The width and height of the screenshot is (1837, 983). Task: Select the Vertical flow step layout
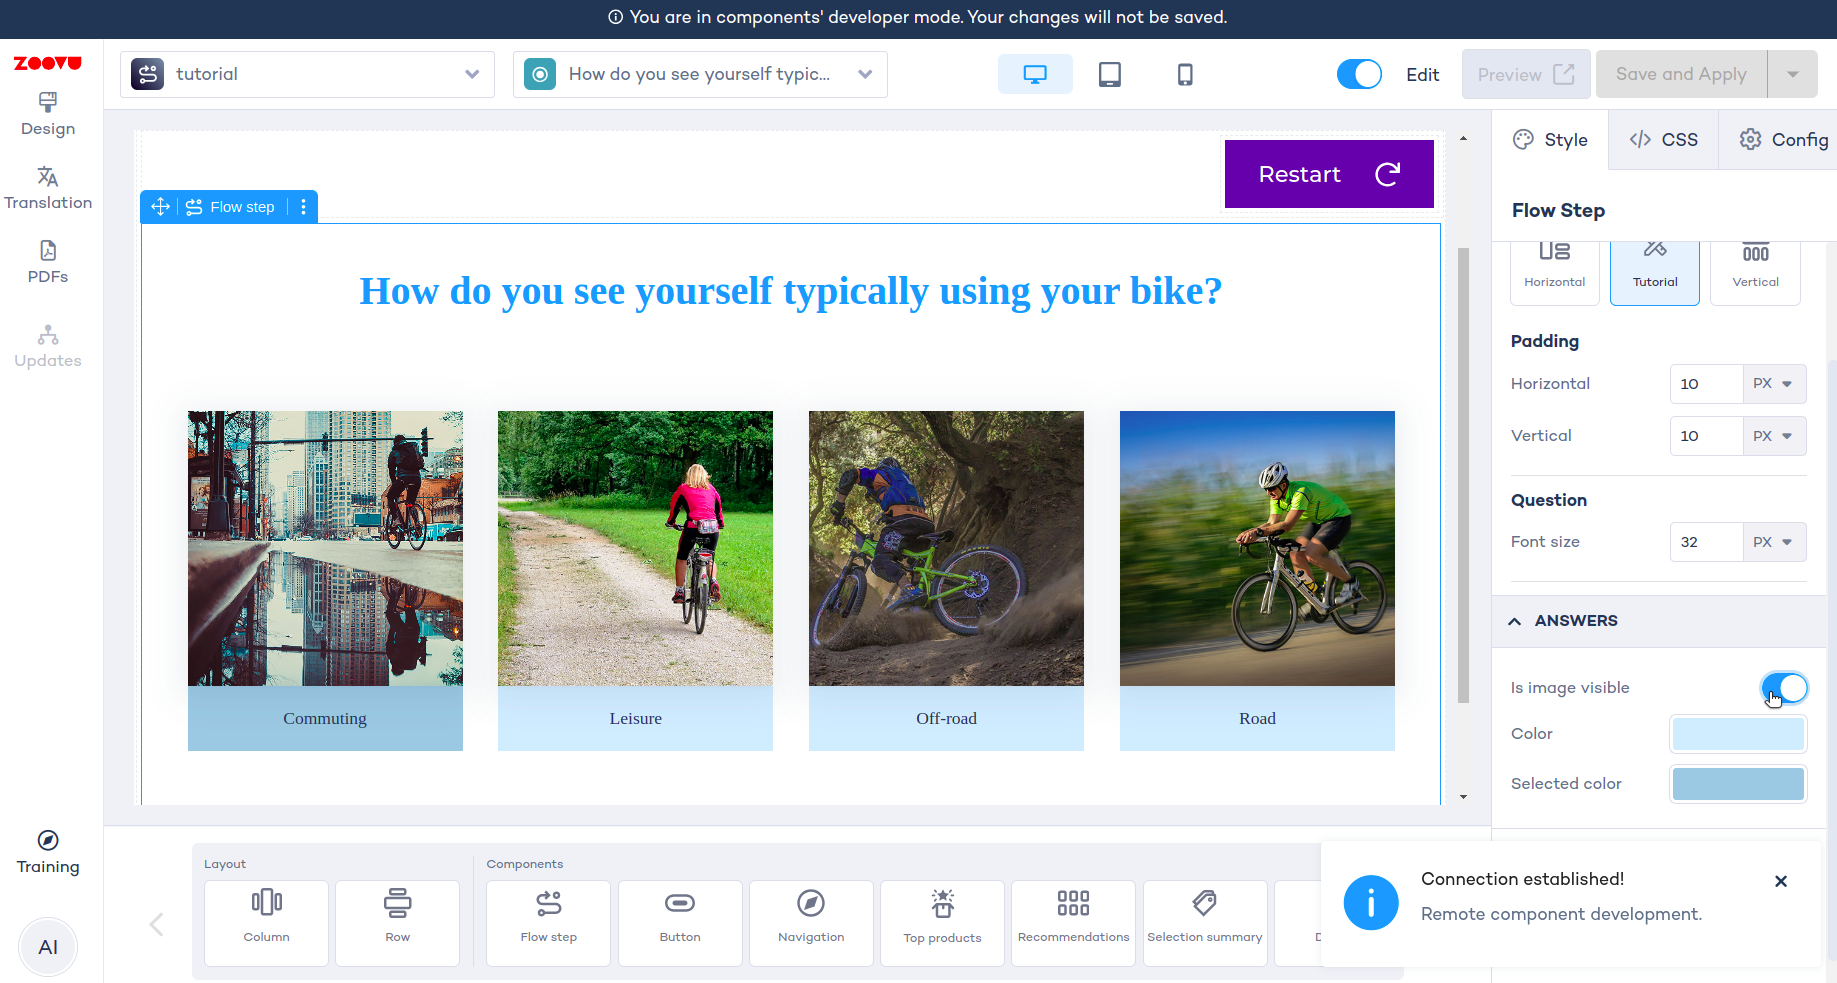[x=1755, y=270]
